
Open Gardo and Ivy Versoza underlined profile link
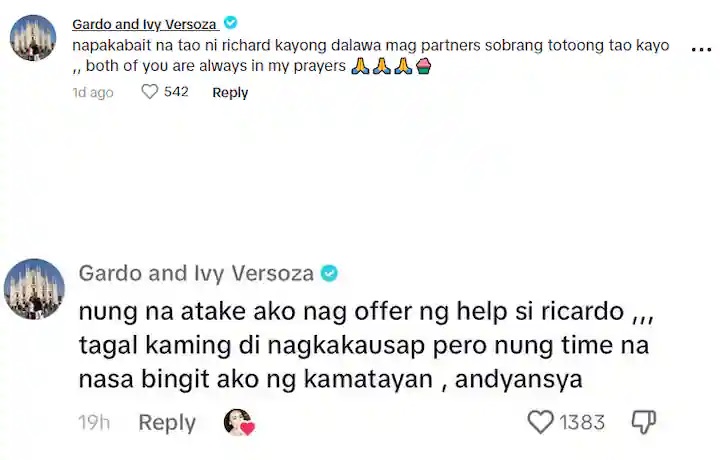pos(145,24)
